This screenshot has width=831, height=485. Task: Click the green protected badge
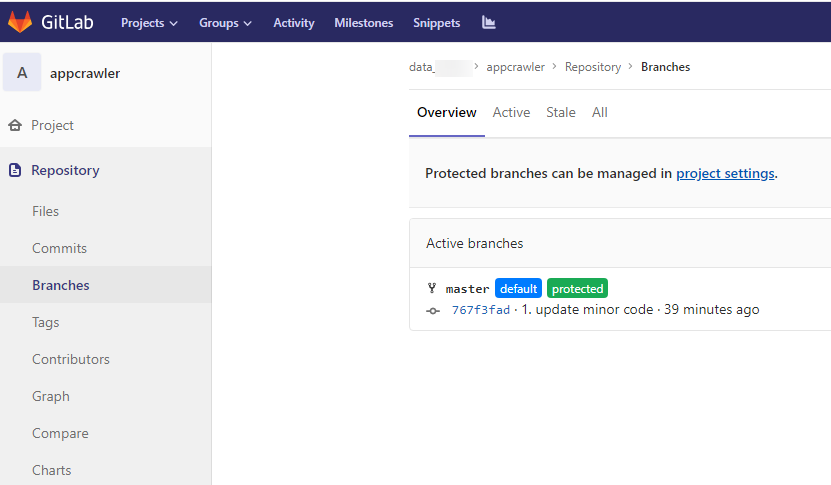577,288
